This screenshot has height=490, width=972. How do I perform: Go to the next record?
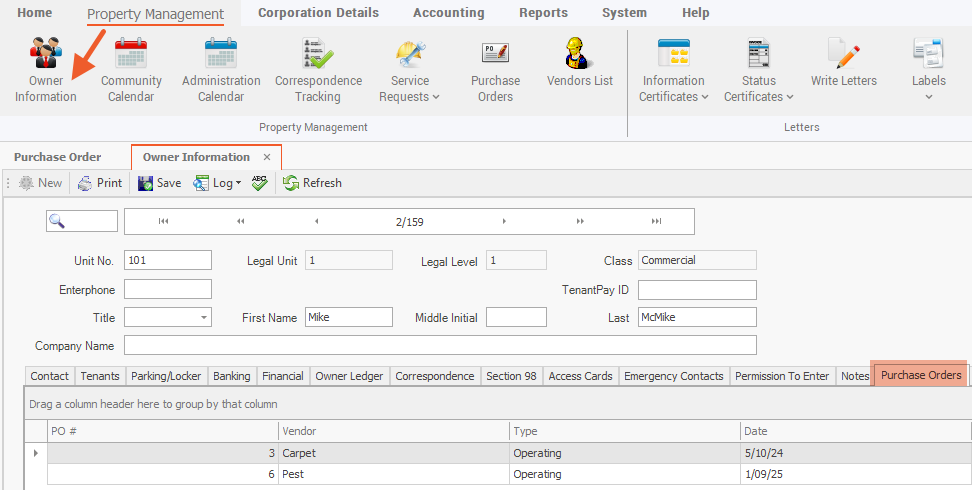click(504, 221)
